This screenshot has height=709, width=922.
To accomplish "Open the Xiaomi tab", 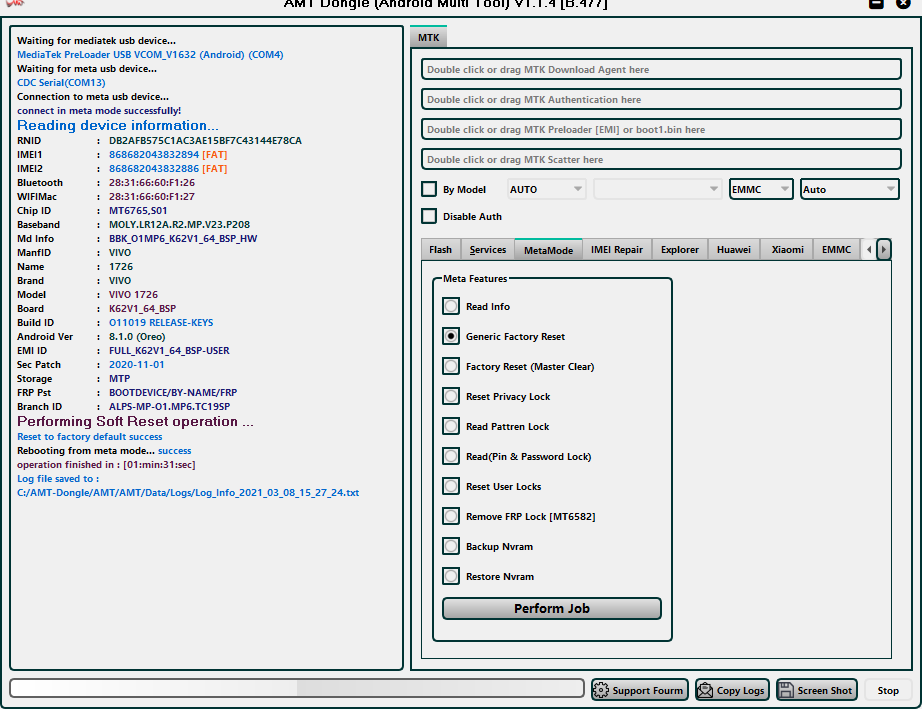I will (787, 250).
